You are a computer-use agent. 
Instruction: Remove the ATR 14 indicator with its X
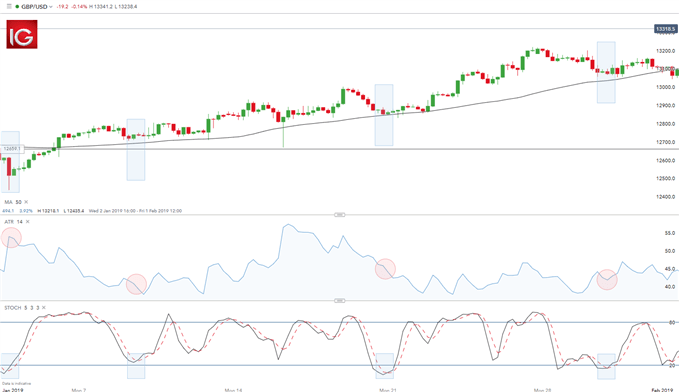pyautogui.click(x=28, y=222)
